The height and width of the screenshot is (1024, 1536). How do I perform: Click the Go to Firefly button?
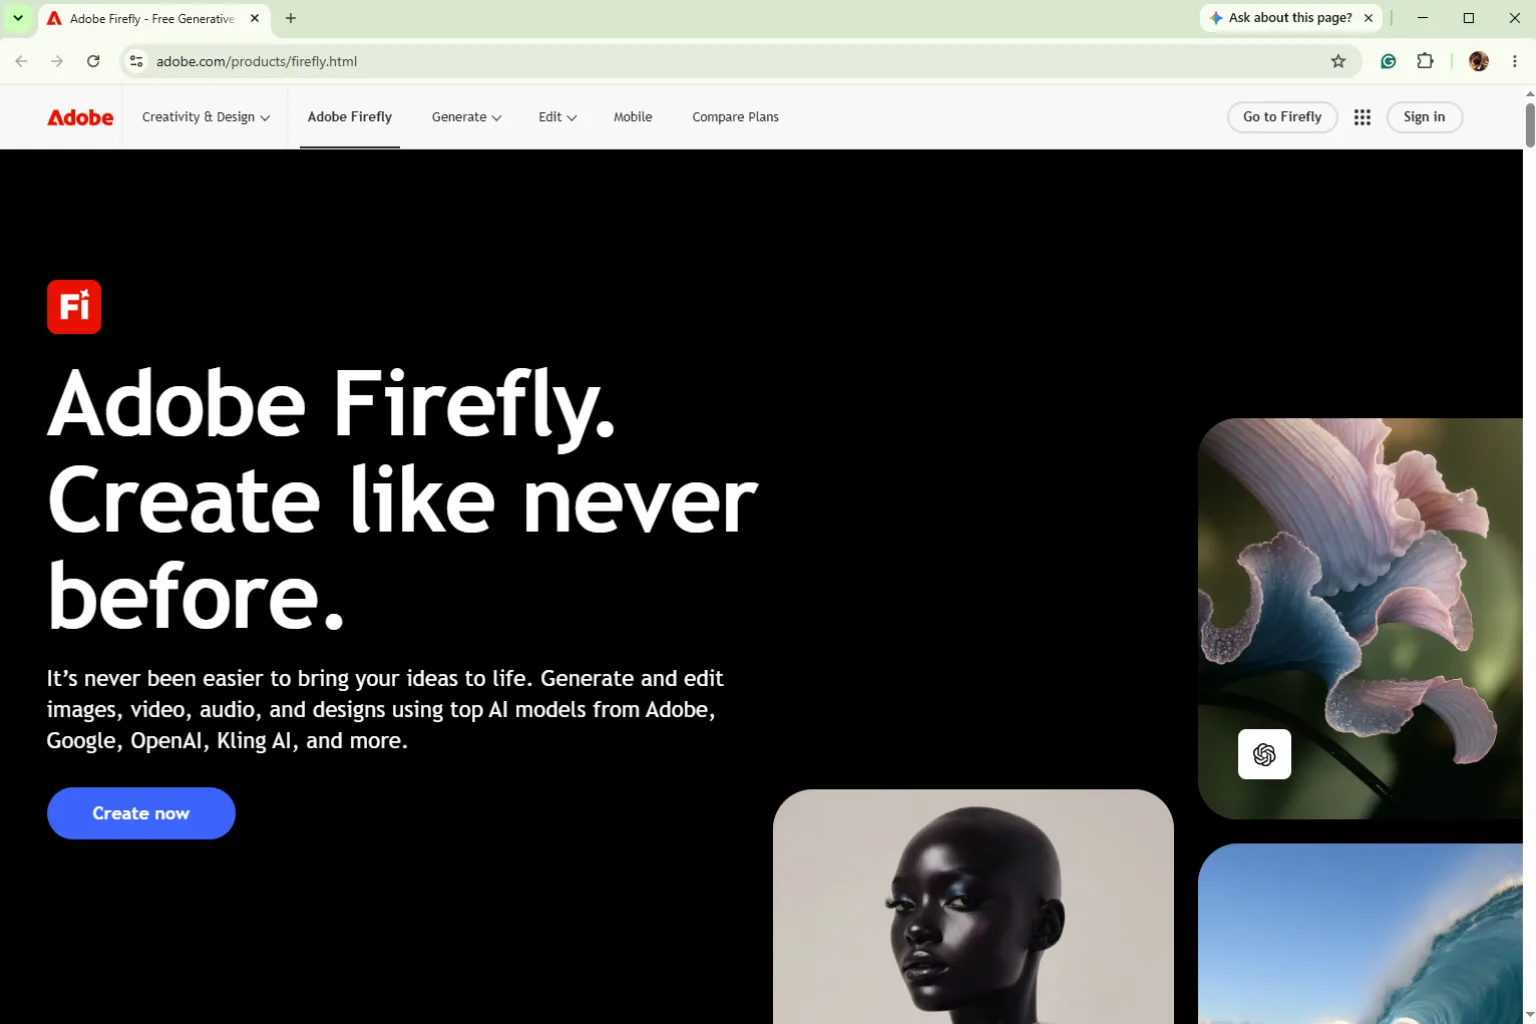tap(1282, 117)
